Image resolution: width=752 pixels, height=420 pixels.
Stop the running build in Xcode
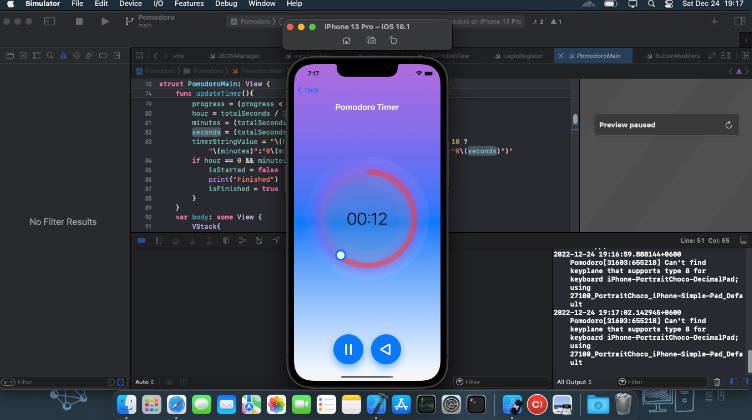pyautogui.click(x=77, y=21)
